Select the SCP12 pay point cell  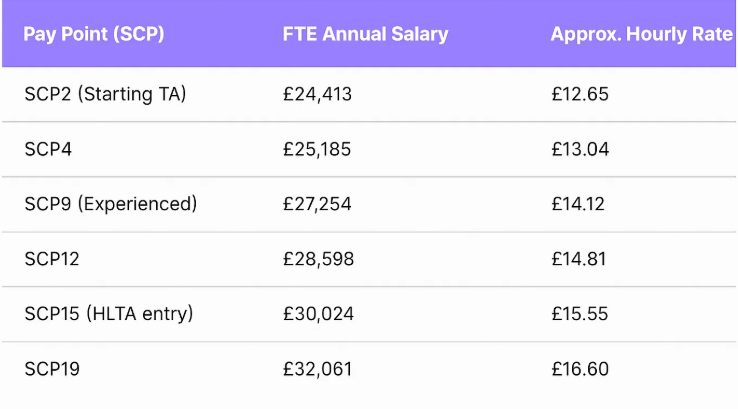pyautogui.click(x=52, y=259)
